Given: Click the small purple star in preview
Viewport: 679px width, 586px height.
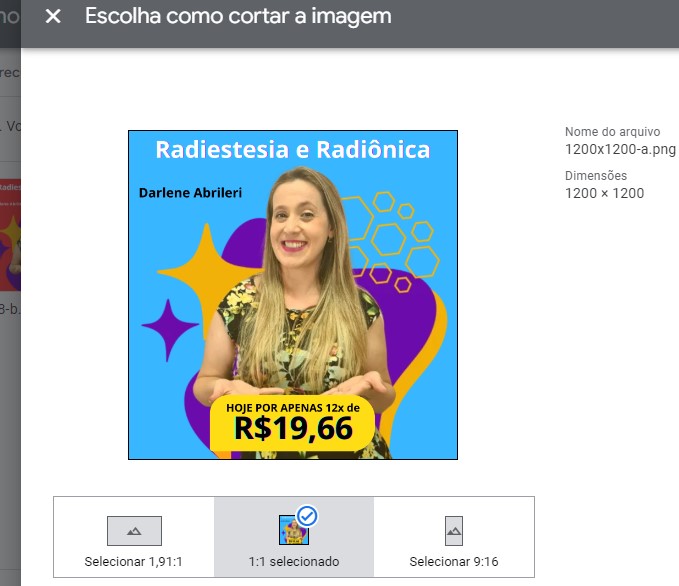Looking at the screenshot, I should [x=169, y=329].
